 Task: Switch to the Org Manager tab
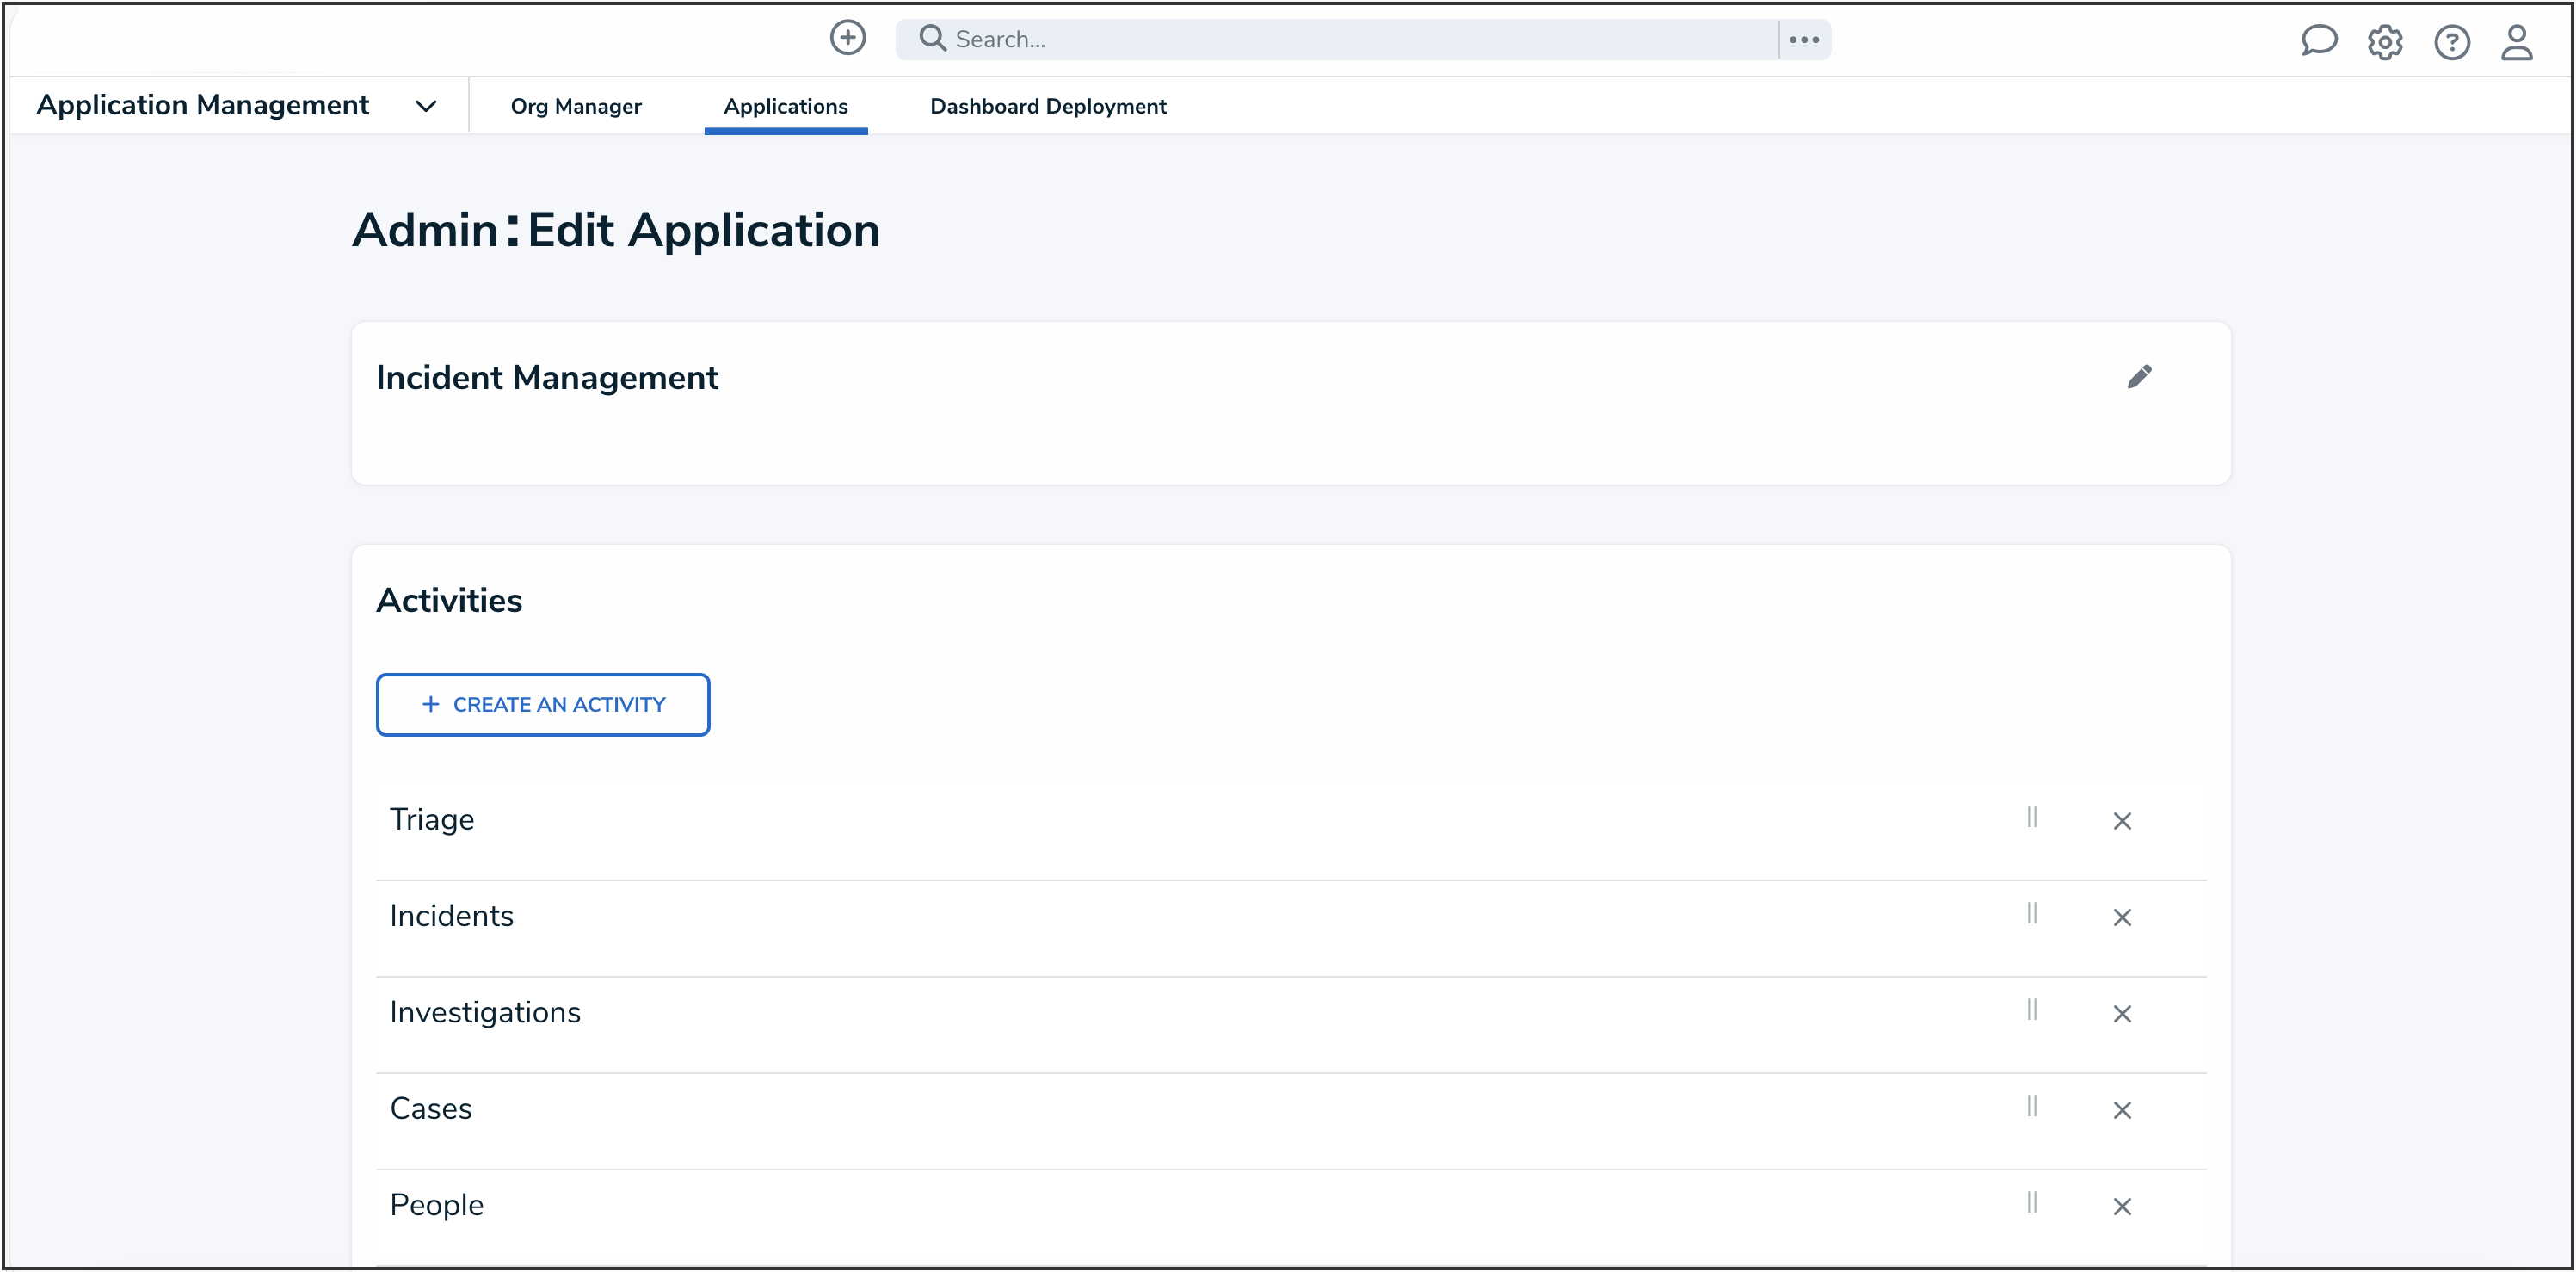(576, 106)
